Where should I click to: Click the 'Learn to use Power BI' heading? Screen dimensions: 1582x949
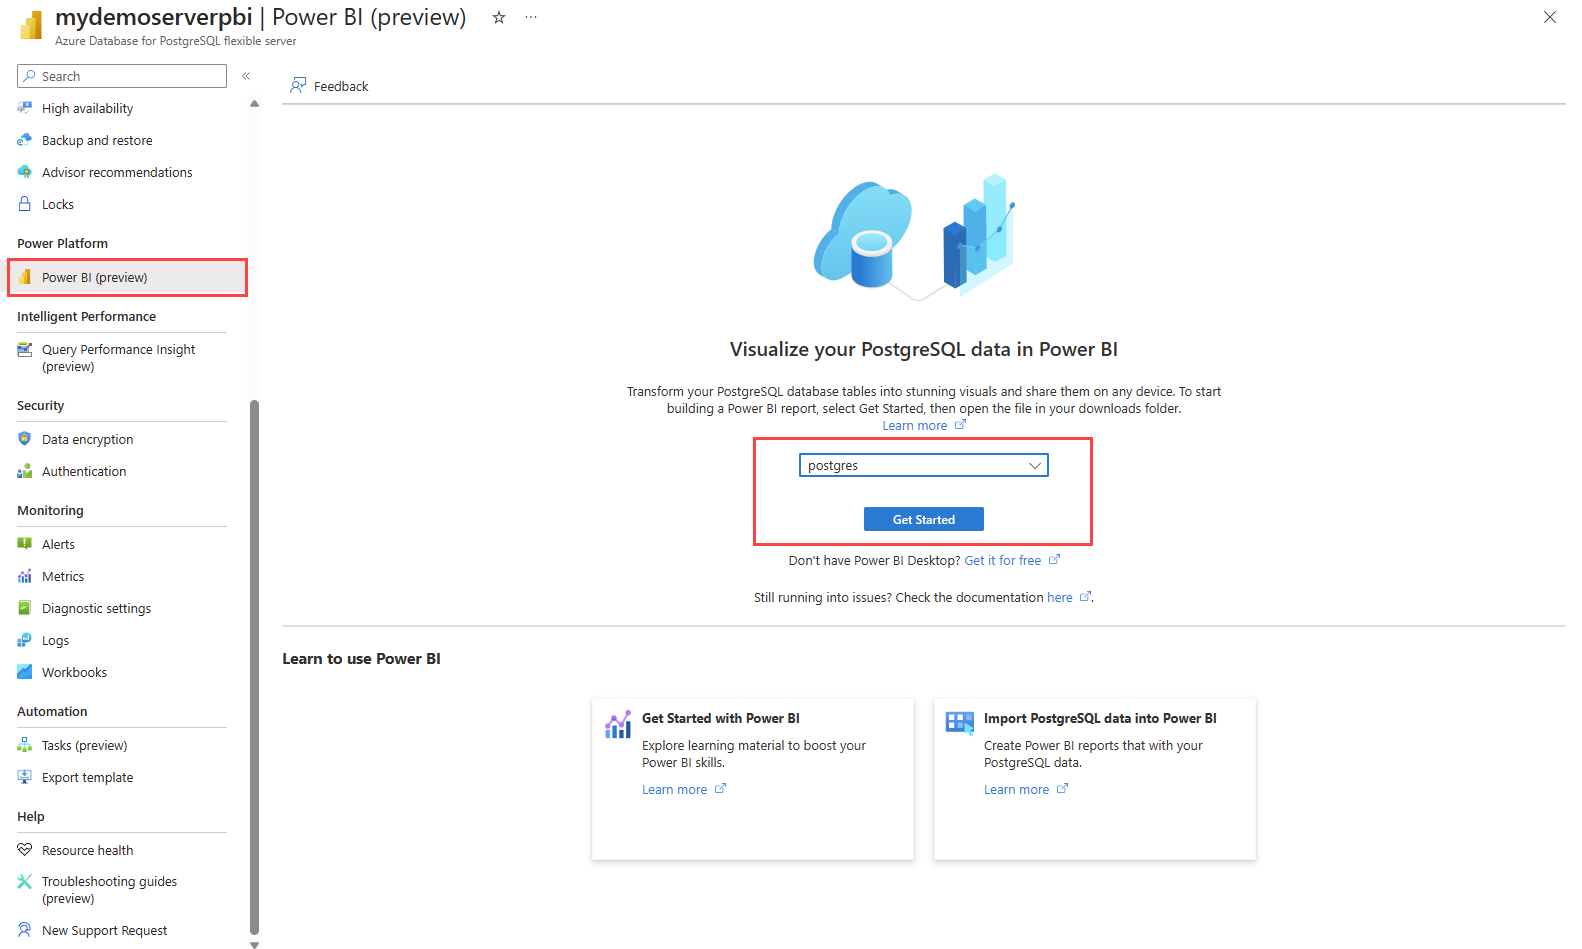[361, 658]
